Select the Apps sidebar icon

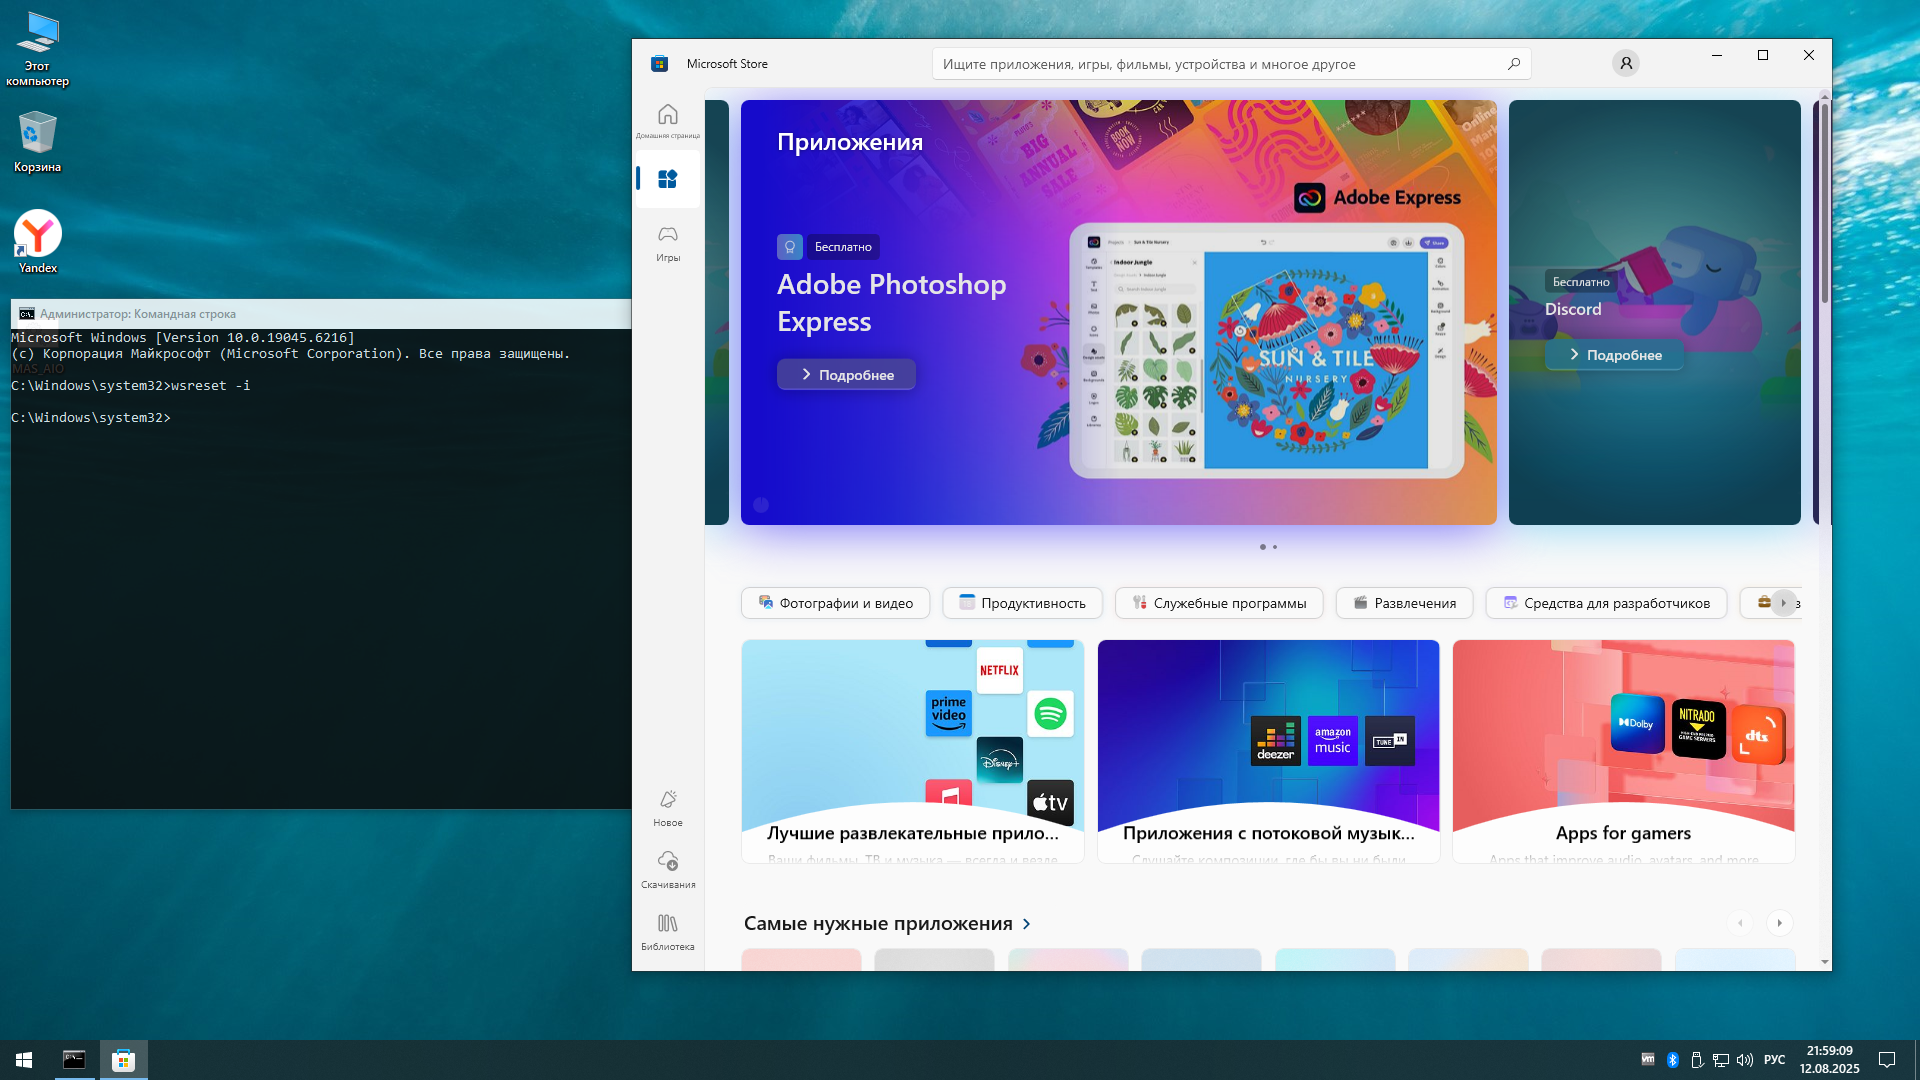click(x=667, y=179)
